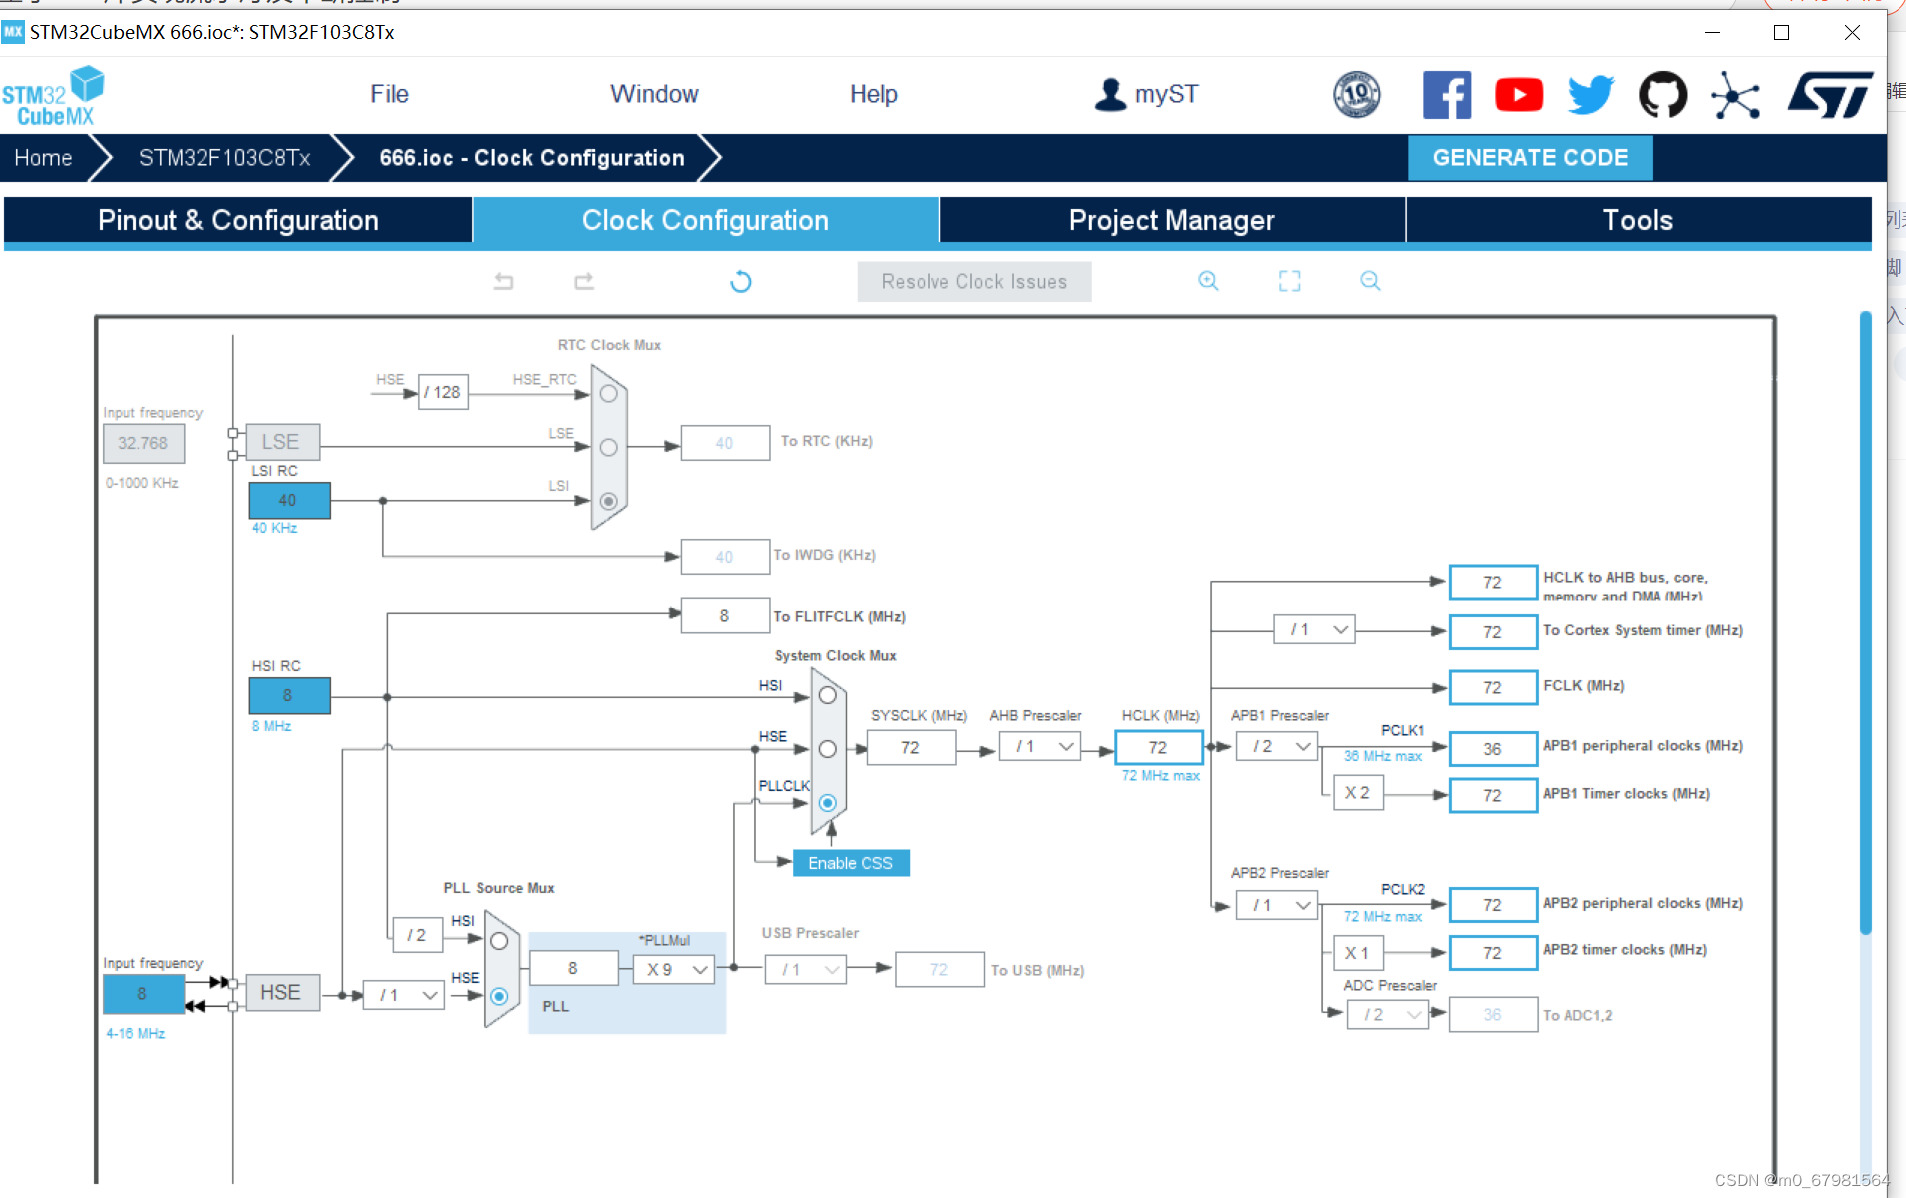Click the LSE input frequency 32.768 field
This screenshot has height=1198, width=1906.
click(x=143, y=443)
